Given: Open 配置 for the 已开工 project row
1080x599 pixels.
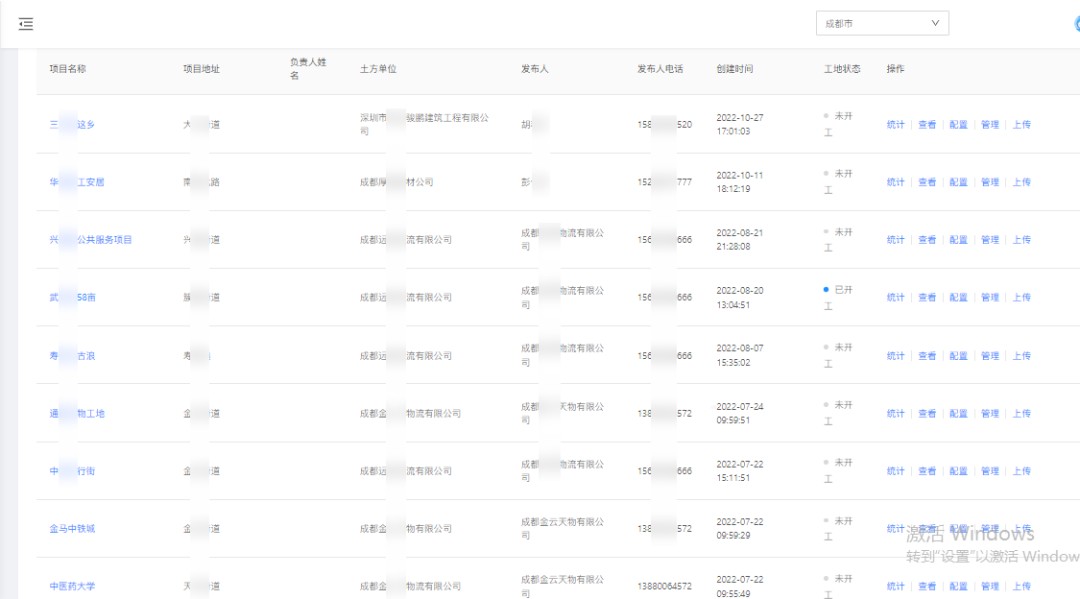Looking at the screenshot, I should click(x=958, y=297).
